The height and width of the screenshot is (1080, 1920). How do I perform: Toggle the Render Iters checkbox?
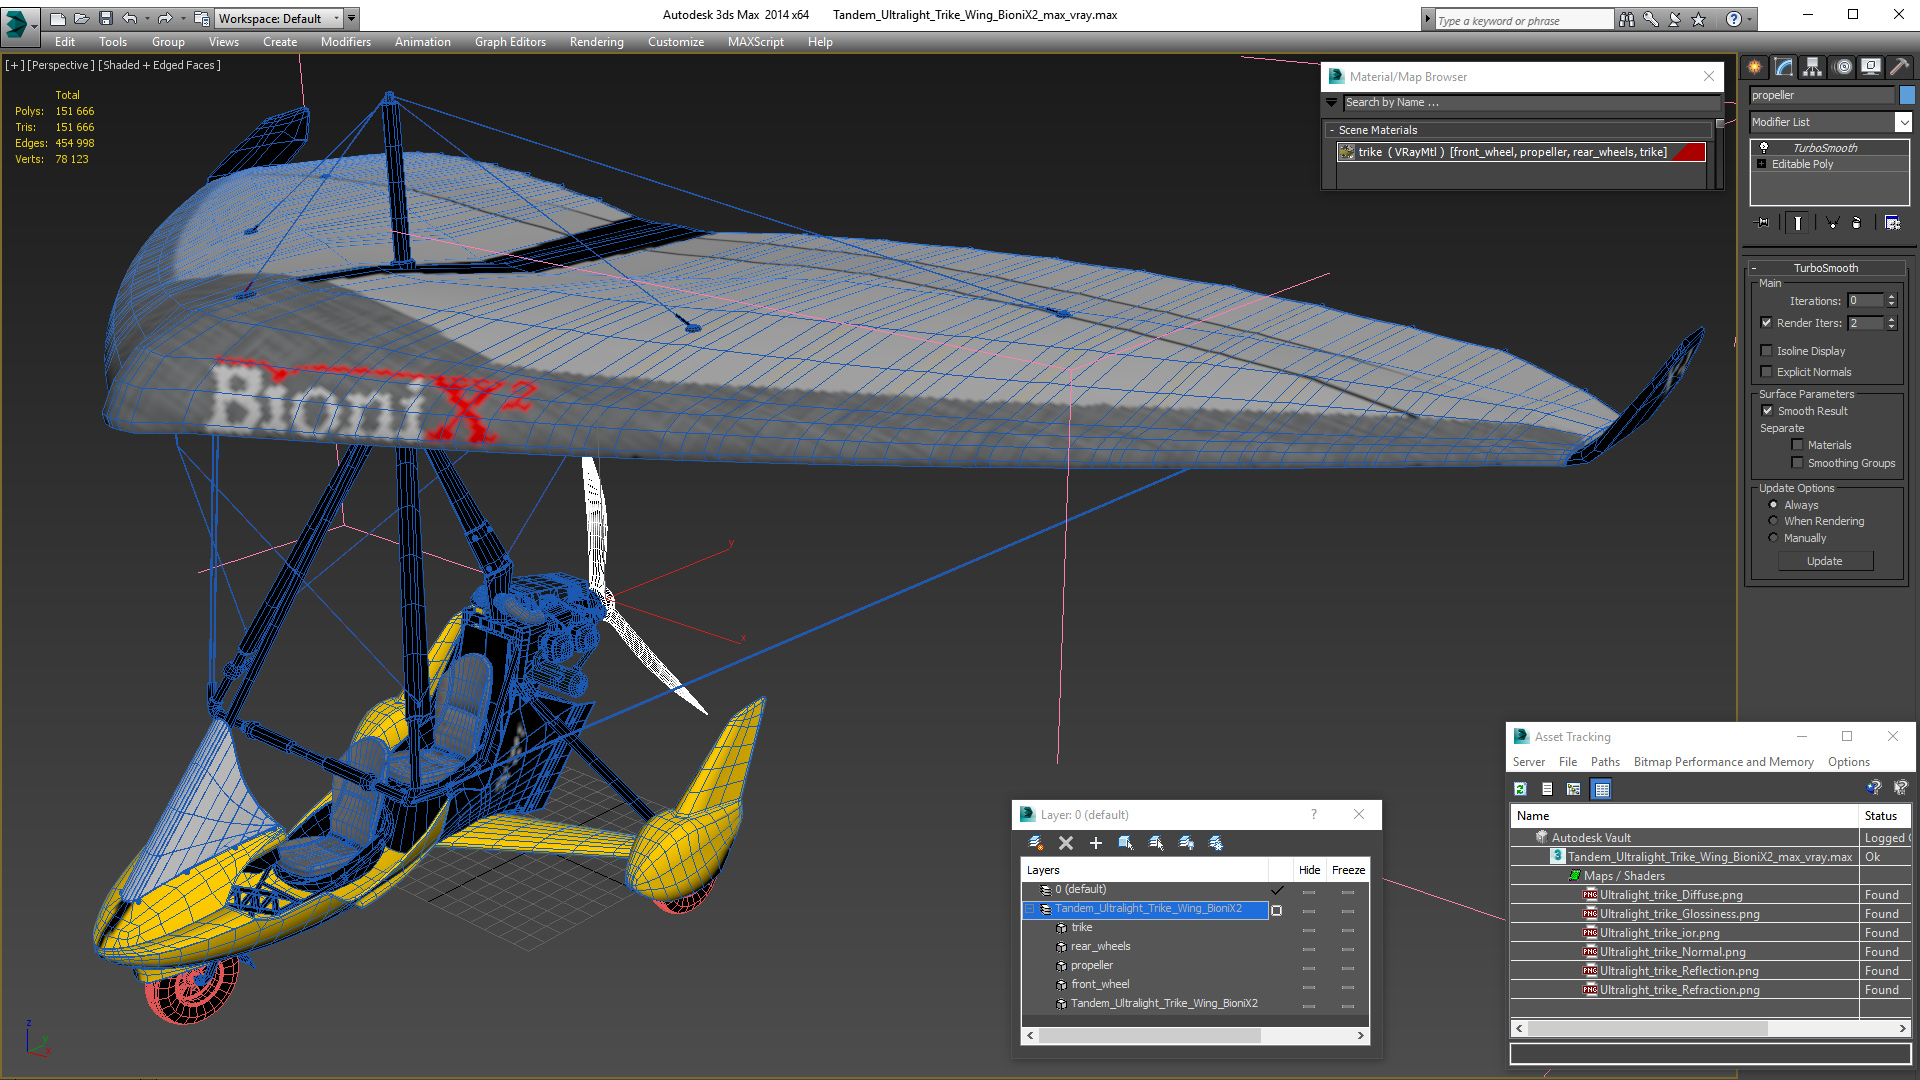[x=1766, y=323]
